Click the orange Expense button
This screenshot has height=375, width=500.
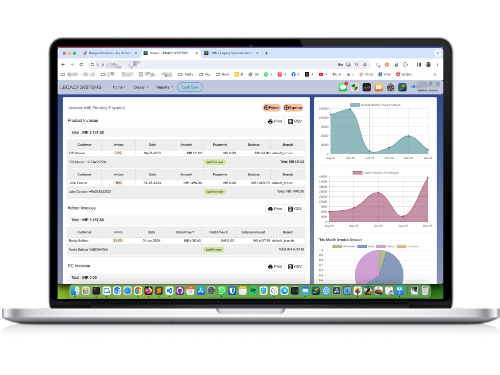(293, 107)
